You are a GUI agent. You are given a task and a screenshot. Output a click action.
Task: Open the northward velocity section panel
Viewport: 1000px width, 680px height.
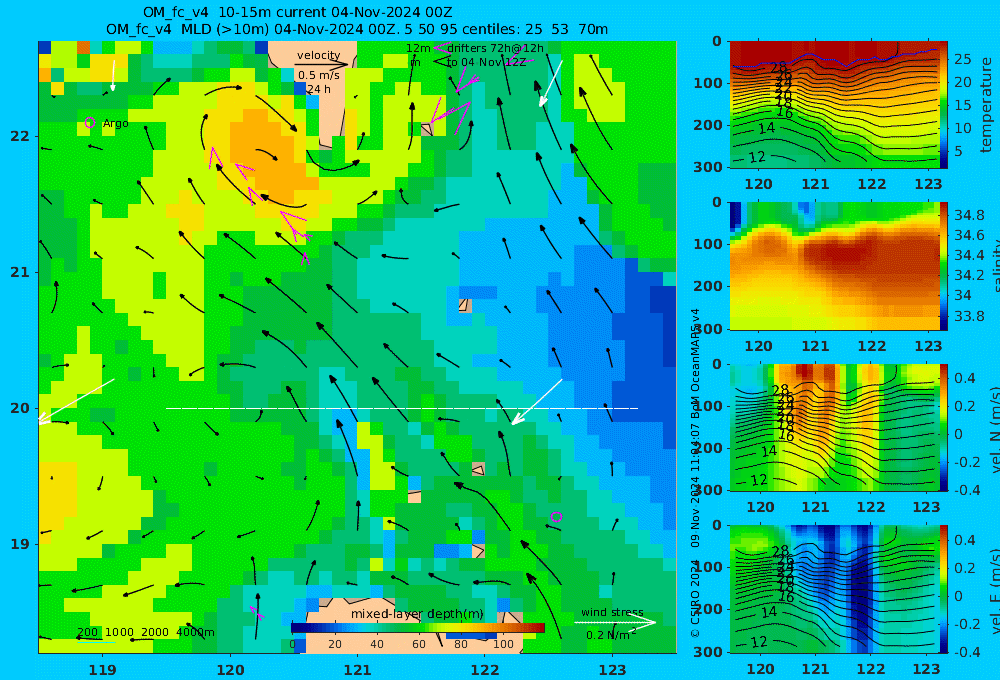(x=834, y=427)
